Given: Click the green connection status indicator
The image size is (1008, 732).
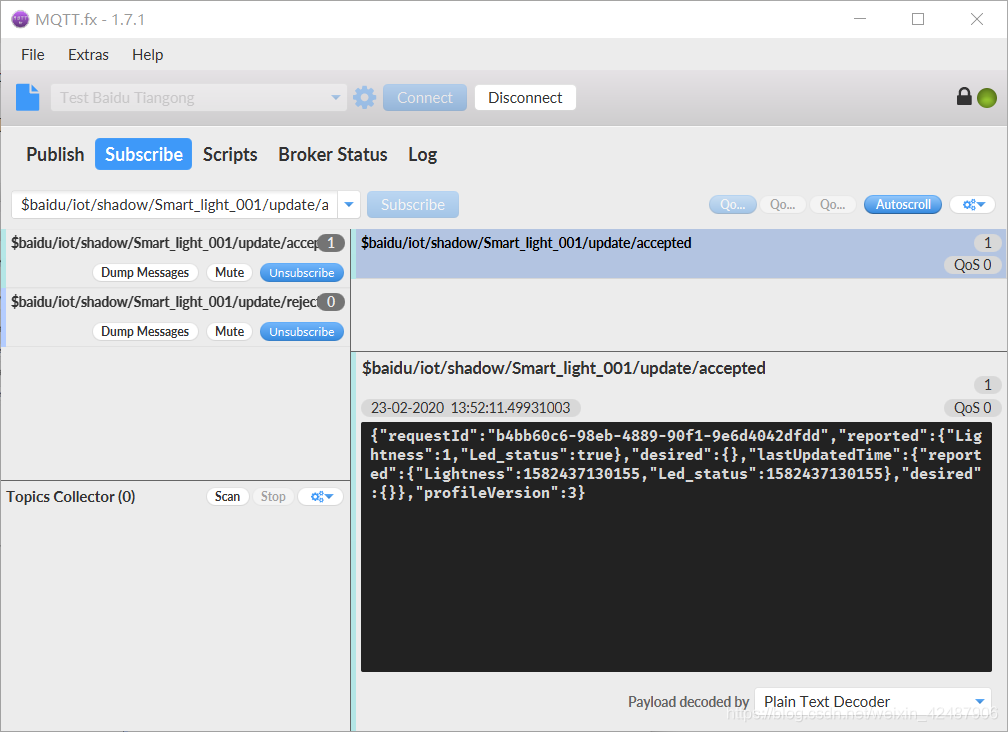Looking at the screenshot, I should click(x=987, y=98).
